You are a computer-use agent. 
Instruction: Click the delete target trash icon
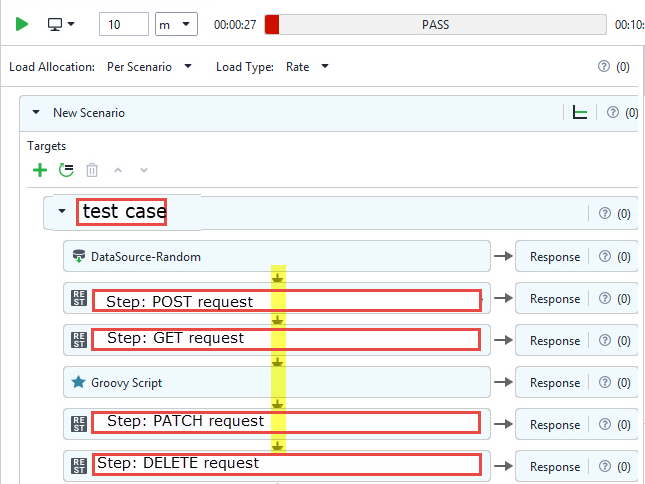coord(93,170)
